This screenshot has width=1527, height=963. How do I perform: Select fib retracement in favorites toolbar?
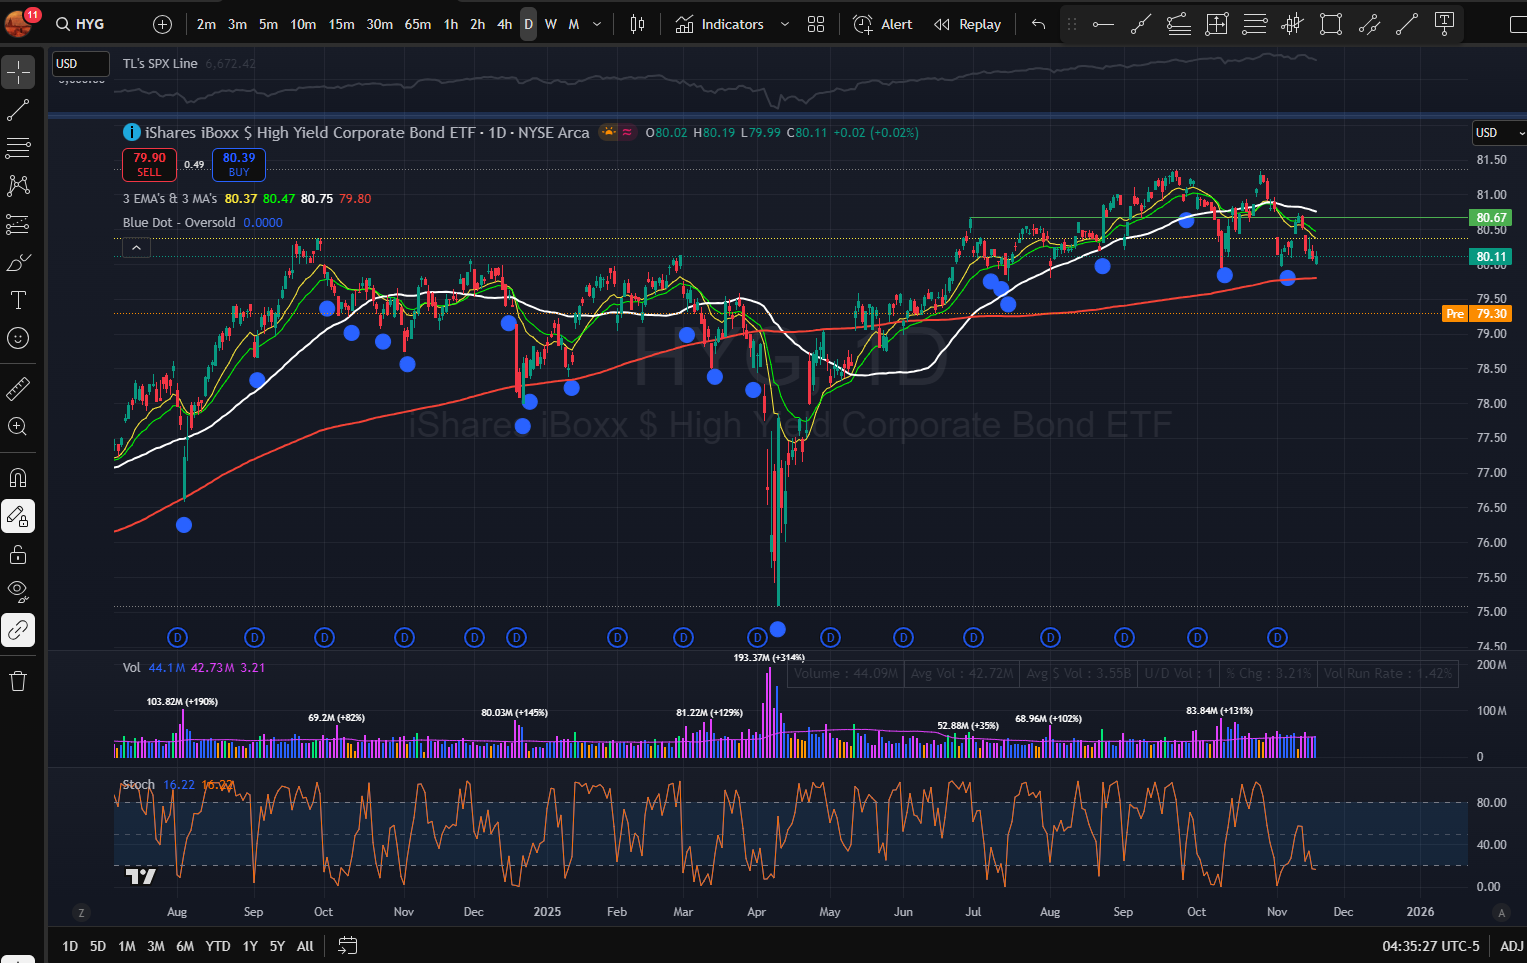tap(1255, 24)
